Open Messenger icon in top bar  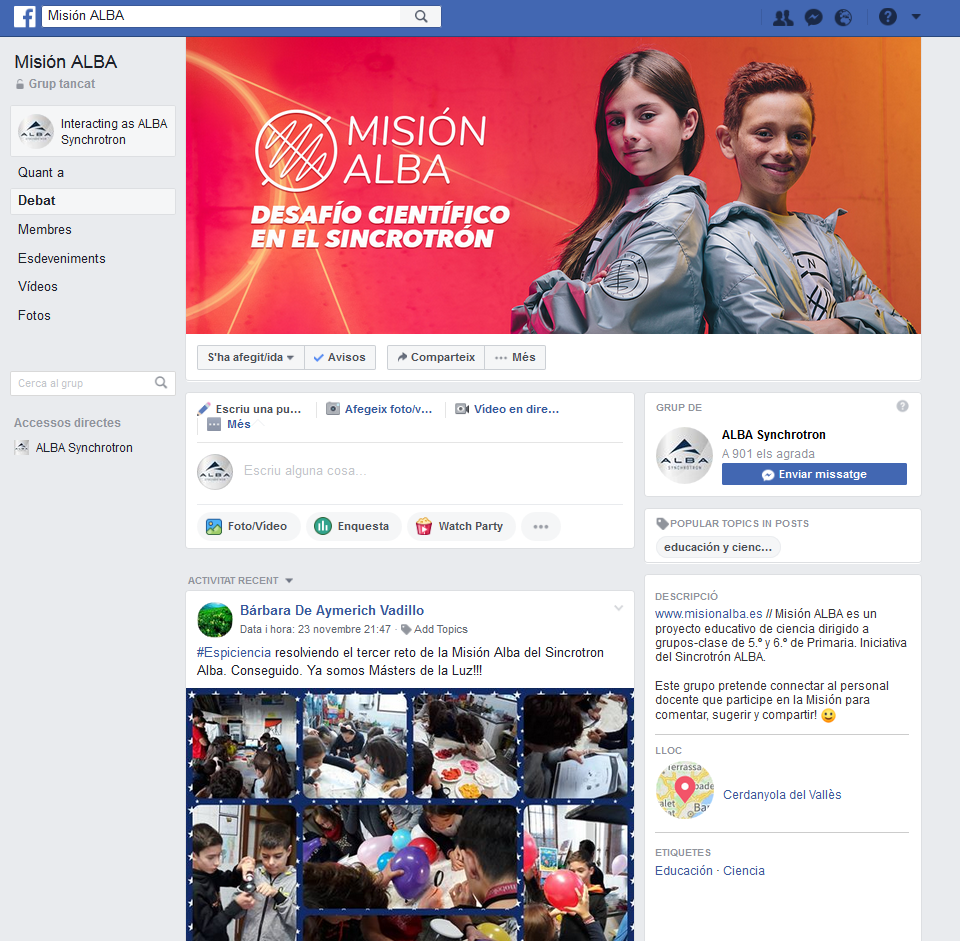813,17
